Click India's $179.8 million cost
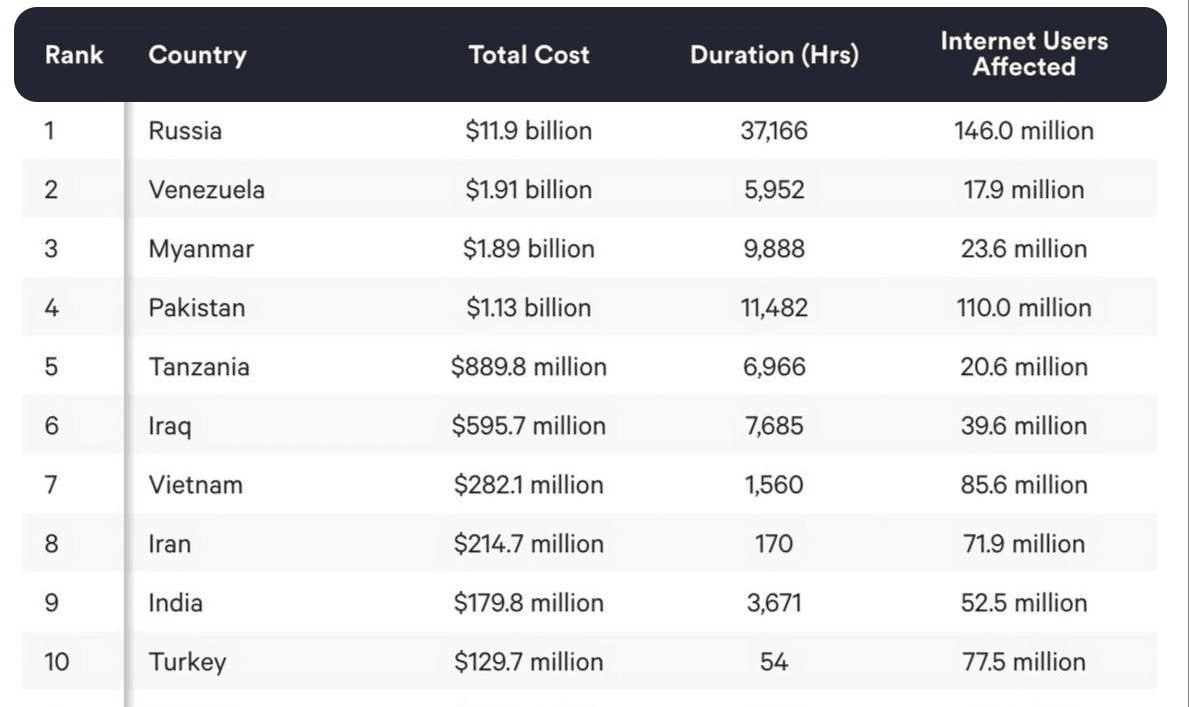The image size is (1189, 707). coord(529,603)
